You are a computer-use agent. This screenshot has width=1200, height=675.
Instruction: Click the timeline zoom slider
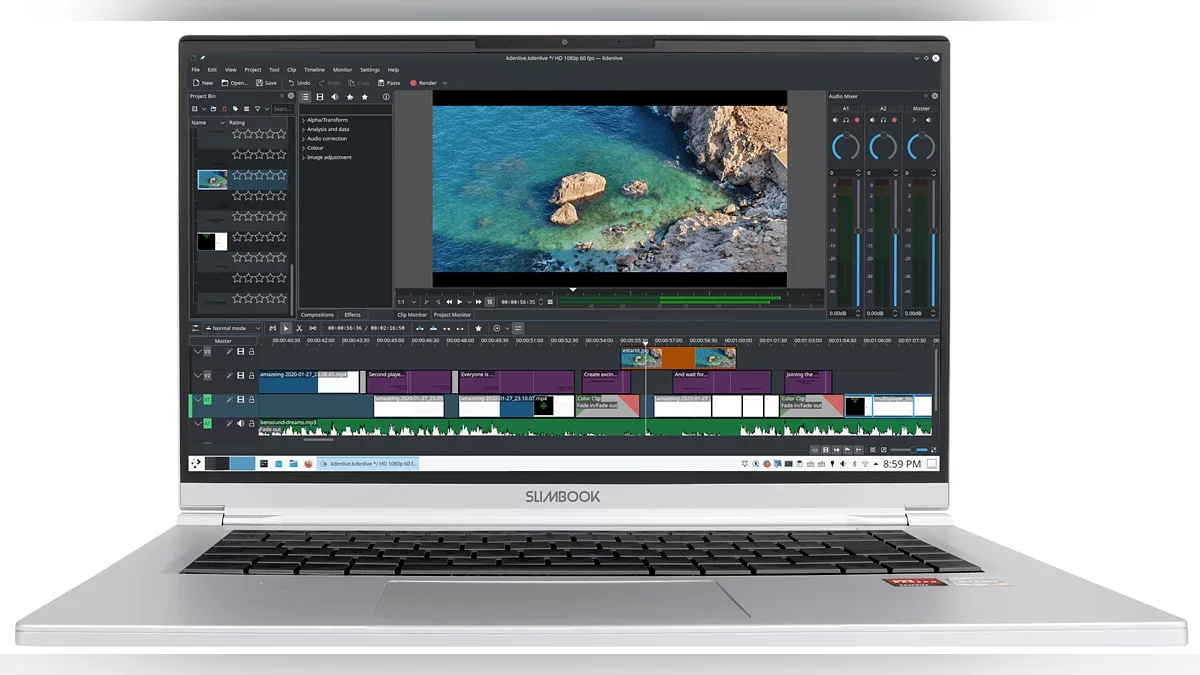pyautogui.click(x=910, y=450)
